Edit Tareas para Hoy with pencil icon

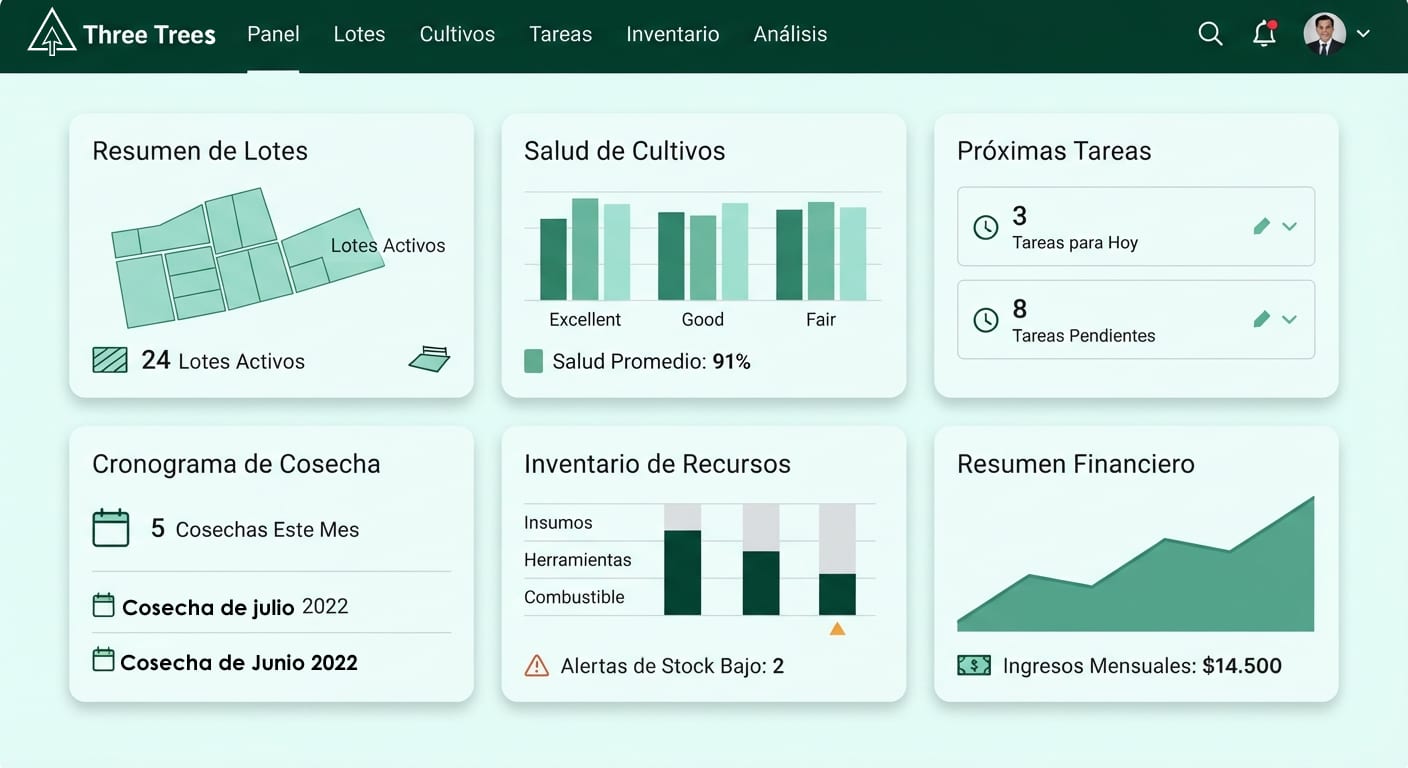click(x=1261, y=227)
